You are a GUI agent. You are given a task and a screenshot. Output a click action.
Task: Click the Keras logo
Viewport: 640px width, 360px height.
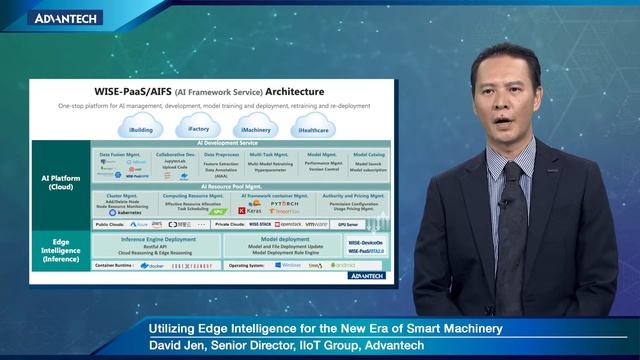(x=250, y=211)
